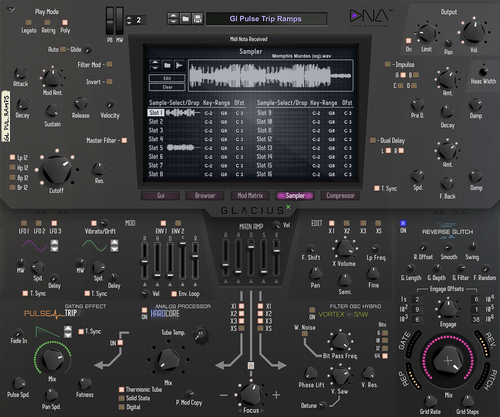Screen dimensions: 500x417
Task: Toggle the Impulse enable switch
Action: point(387,64)
